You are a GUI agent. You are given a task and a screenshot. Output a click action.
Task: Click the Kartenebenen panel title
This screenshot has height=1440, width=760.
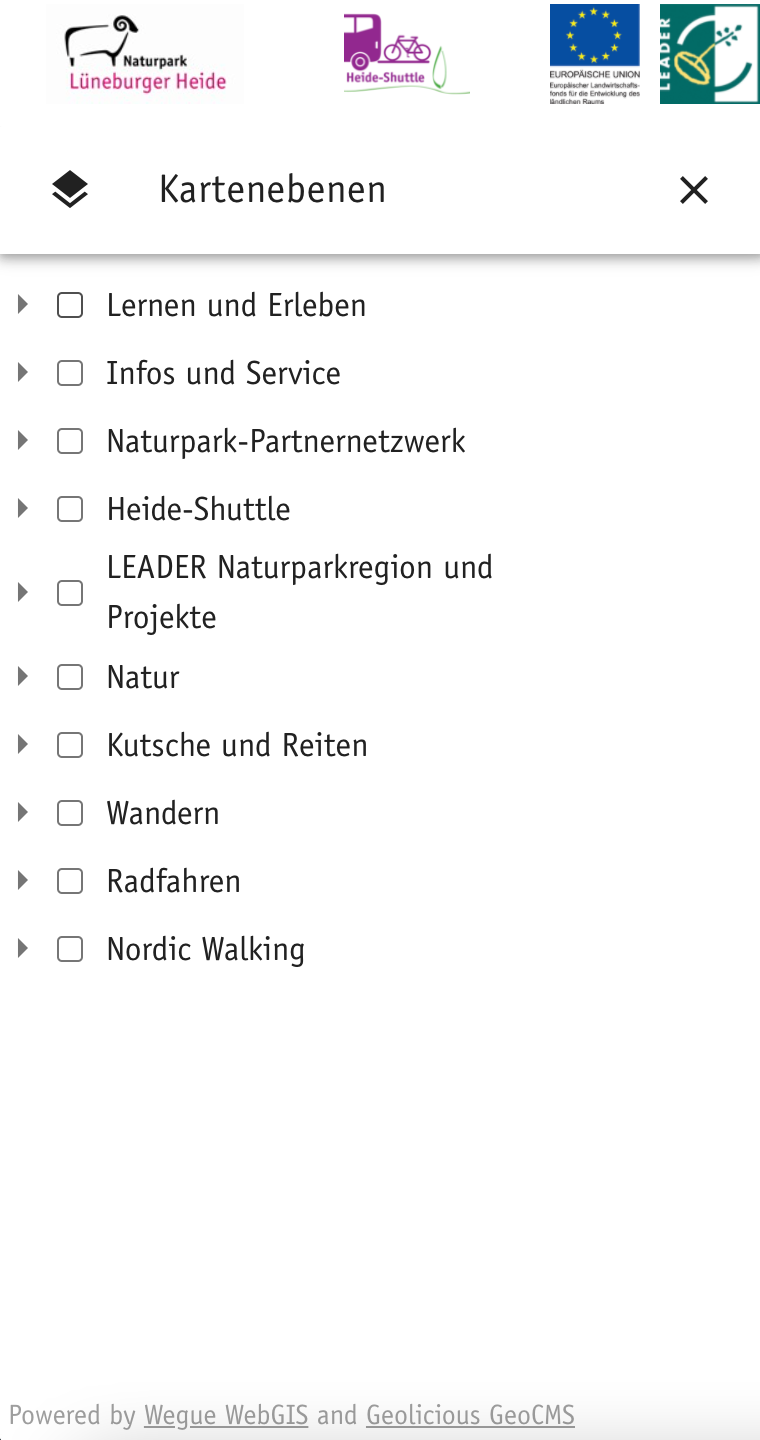click(x=272, y=190)
